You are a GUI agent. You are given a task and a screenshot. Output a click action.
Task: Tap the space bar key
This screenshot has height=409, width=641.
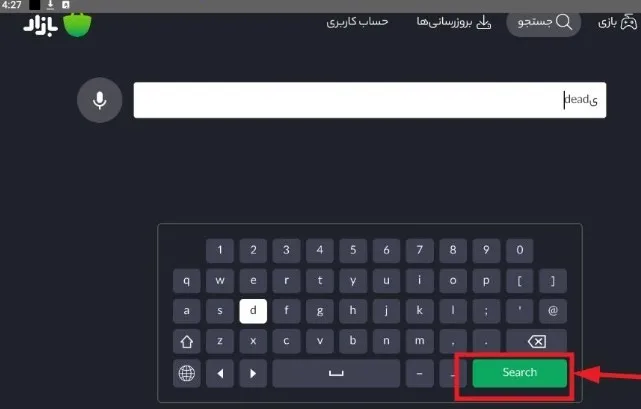pos(336,373)
